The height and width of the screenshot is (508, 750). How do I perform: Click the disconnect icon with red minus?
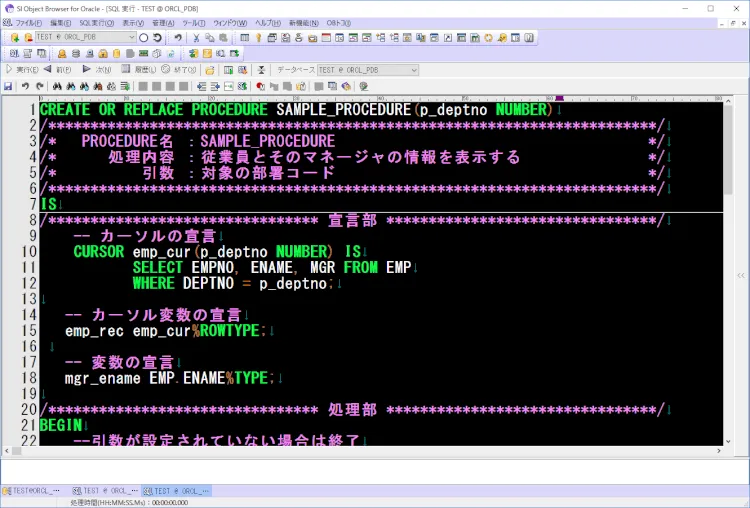[x=28, y=37]
